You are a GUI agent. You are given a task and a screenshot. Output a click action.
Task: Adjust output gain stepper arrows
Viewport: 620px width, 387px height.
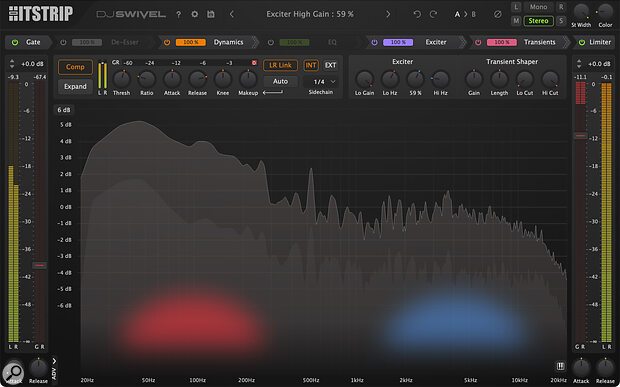(579, 64)
